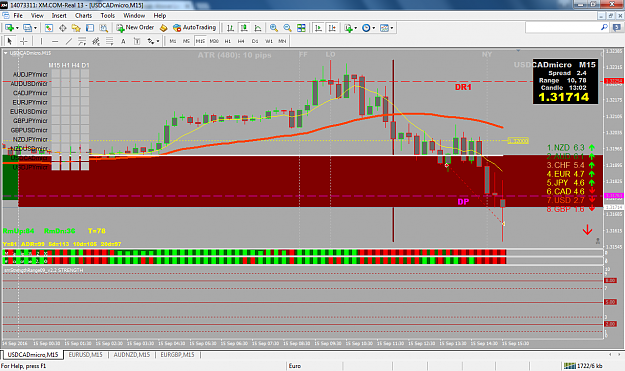Expand the New Chart dropdown arrow
Screen dimensions: 625x371
point(17,28)
